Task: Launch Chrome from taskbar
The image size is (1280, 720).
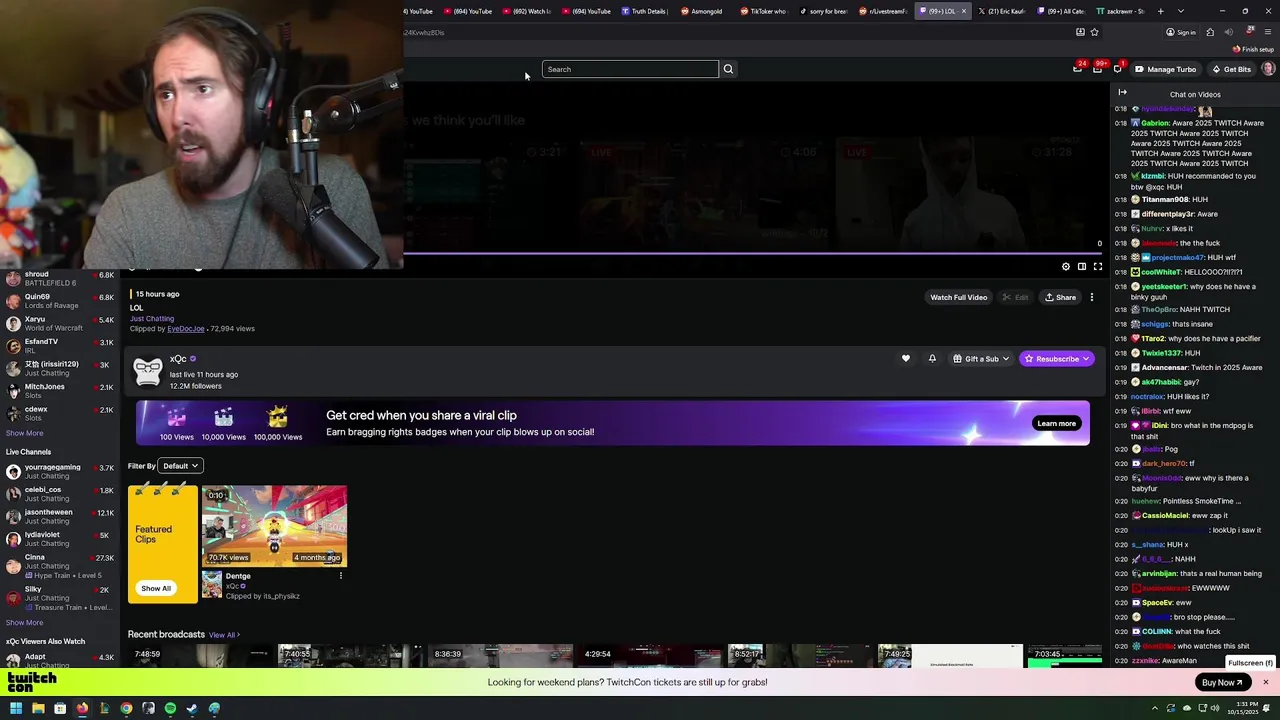Action: coord(126,709)
